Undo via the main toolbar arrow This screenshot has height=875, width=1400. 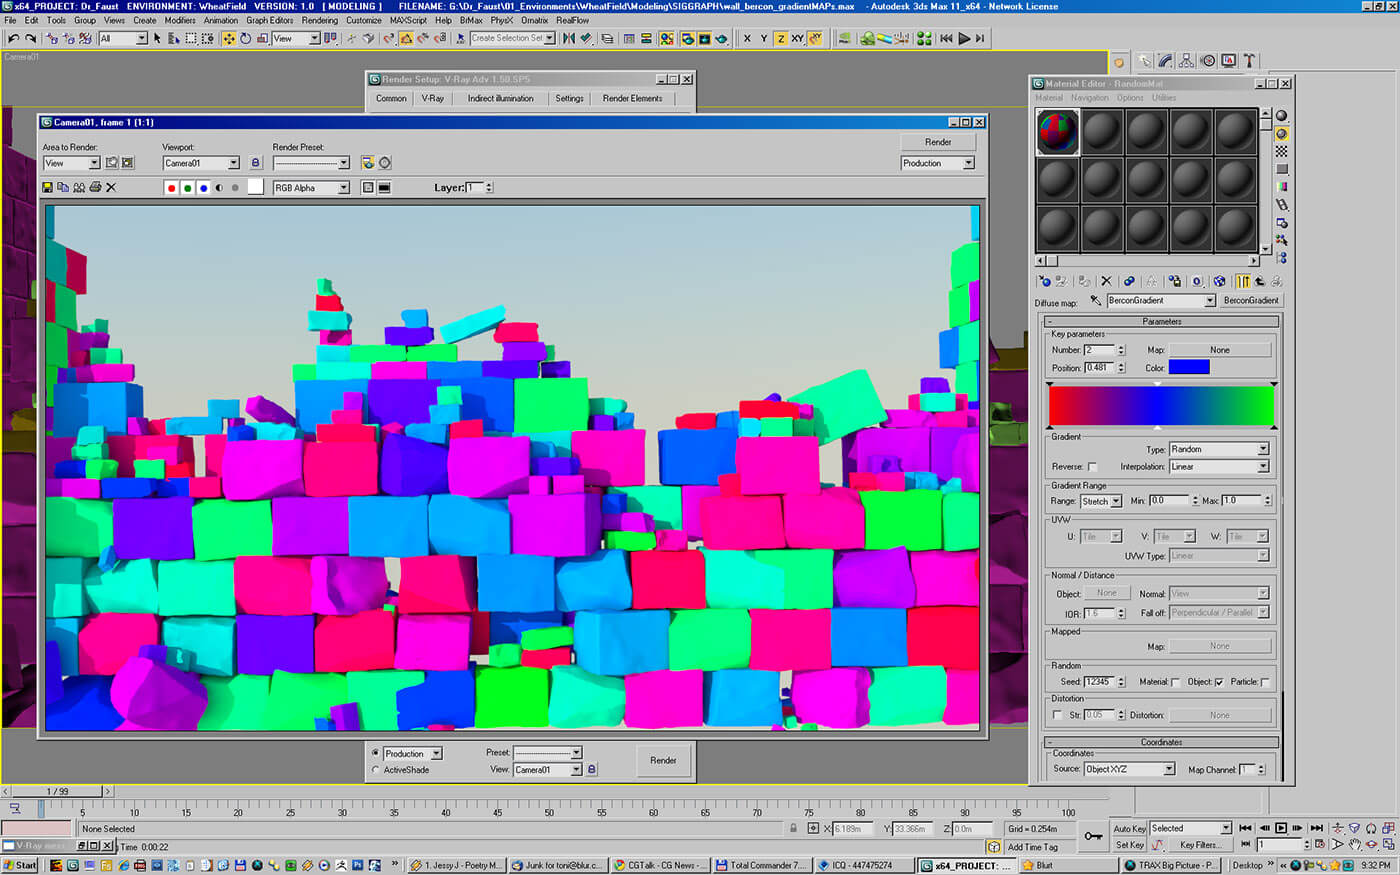13,38
